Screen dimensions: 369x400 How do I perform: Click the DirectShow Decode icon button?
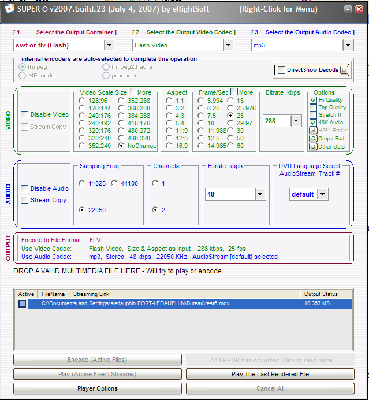click(345, 70)
